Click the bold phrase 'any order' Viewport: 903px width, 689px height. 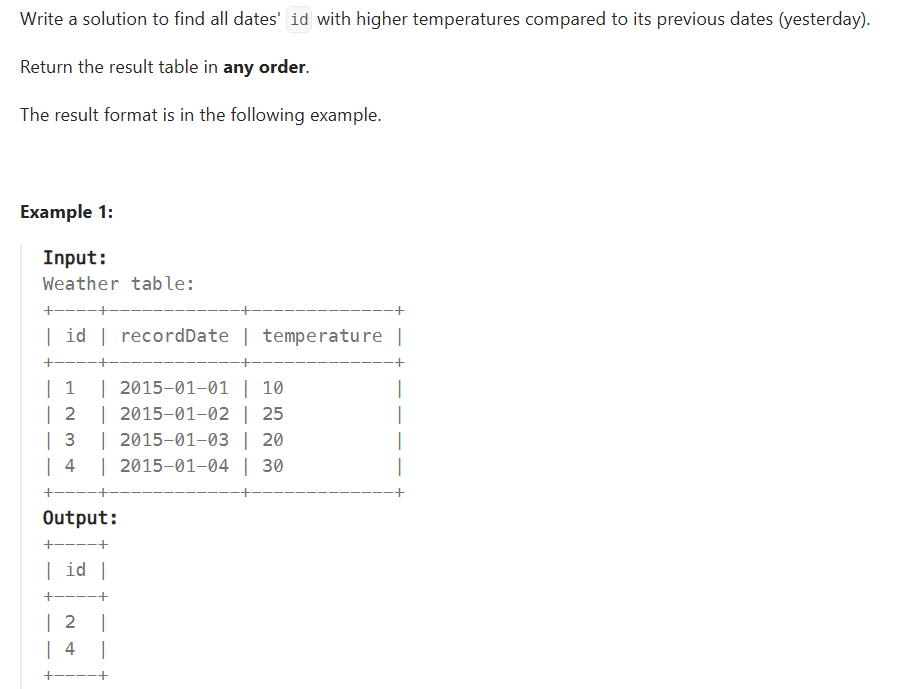(264, 67)
